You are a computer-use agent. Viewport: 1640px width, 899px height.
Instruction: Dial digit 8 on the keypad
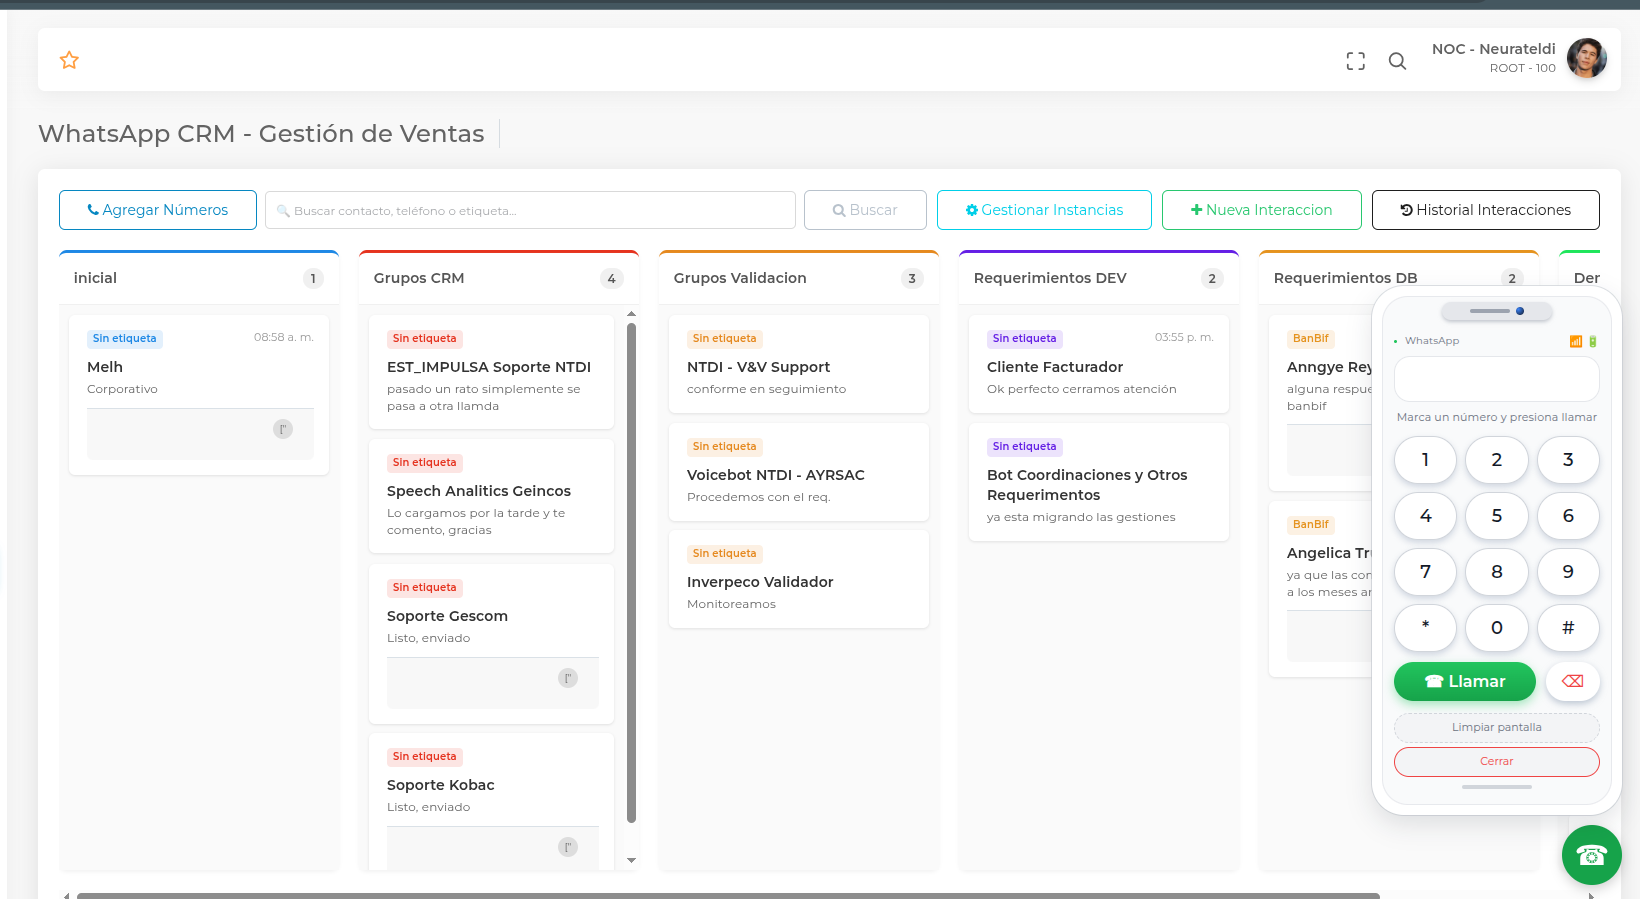tap(1497, 572)
